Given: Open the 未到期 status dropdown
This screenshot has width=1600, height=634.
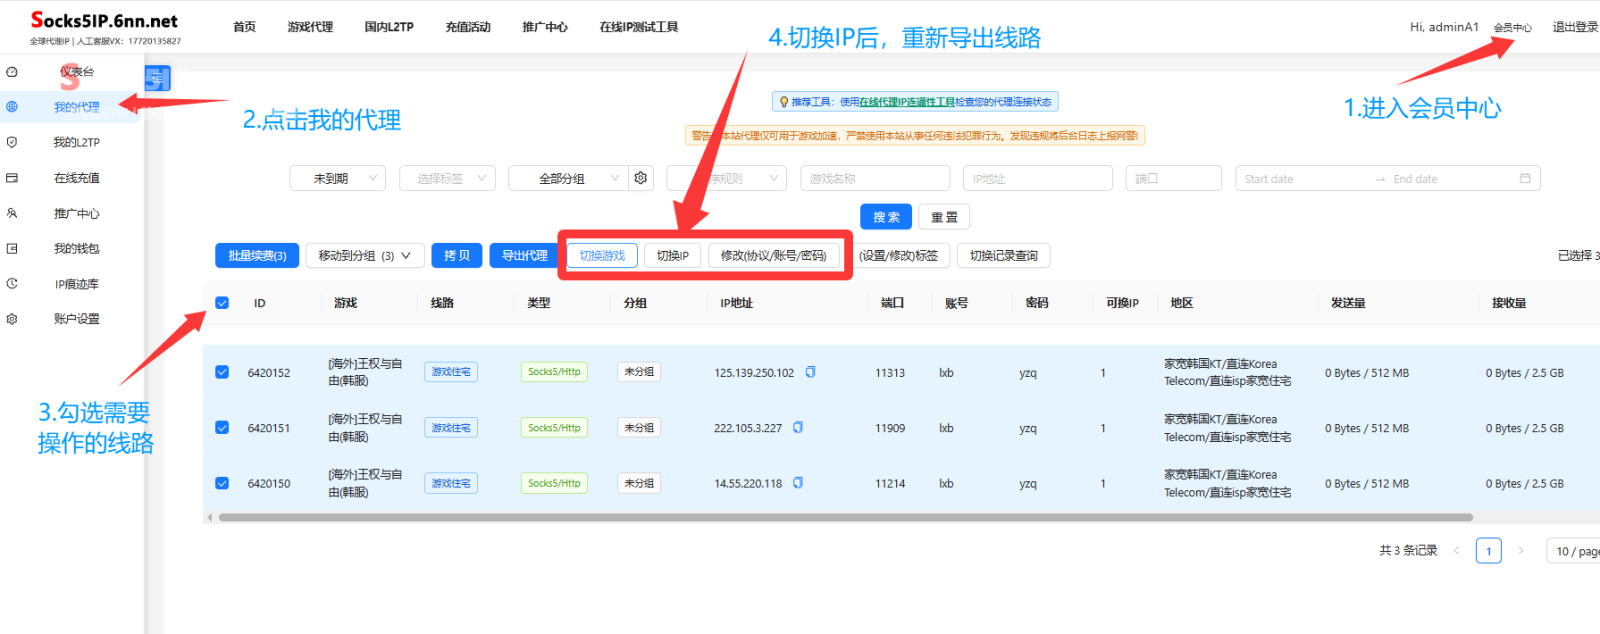Looking at the screenshot, I should (x=338, y=178).
